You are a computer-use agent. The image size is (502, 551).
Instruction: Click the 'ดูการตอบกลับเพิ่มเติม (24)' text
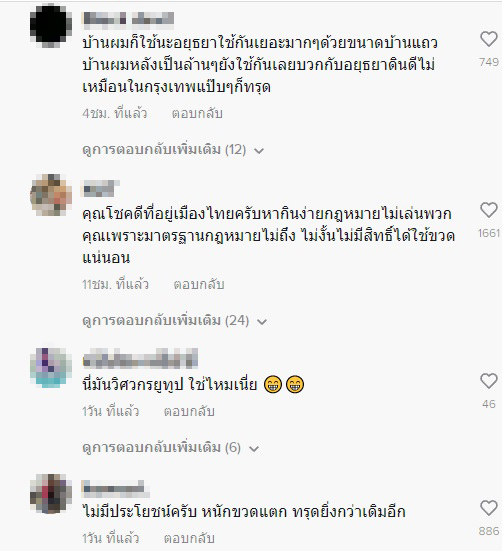(165, 320)
